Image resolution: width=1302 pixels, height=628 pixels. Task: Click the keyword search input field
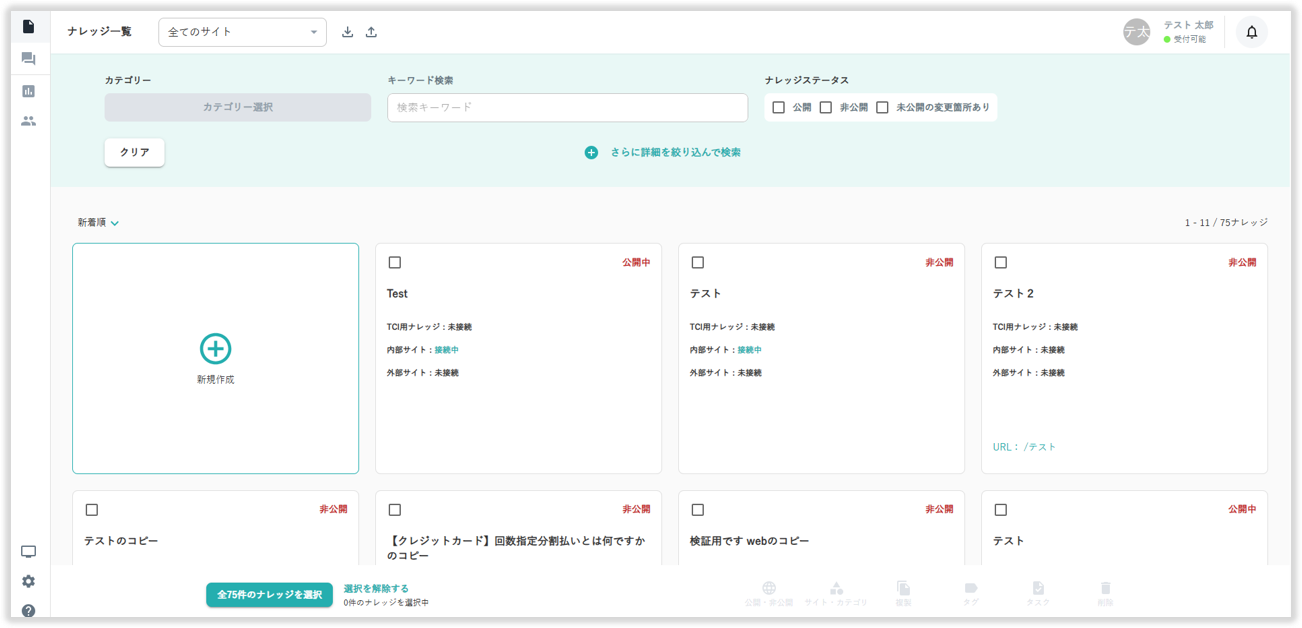[x=567, y=107]
